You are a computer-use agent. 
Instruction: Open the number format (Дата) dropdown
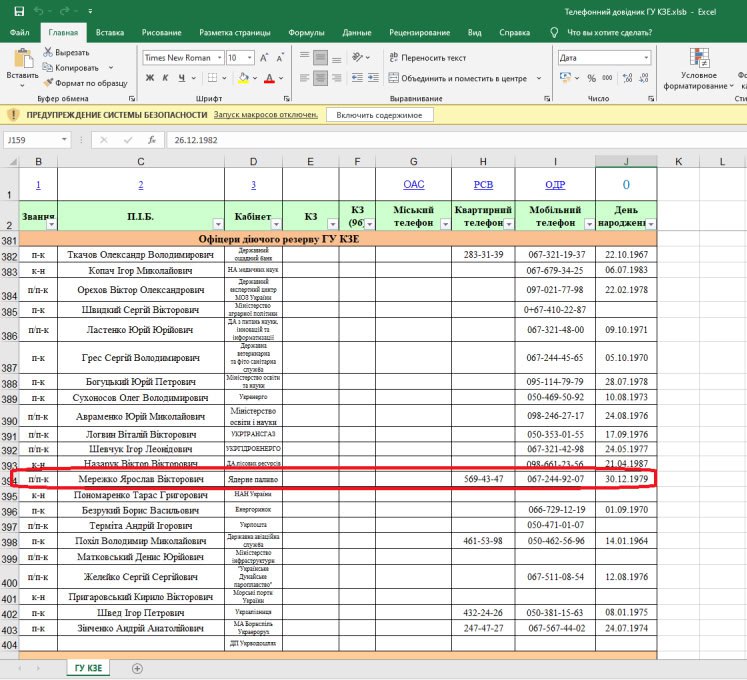click(x=646, y=58)
